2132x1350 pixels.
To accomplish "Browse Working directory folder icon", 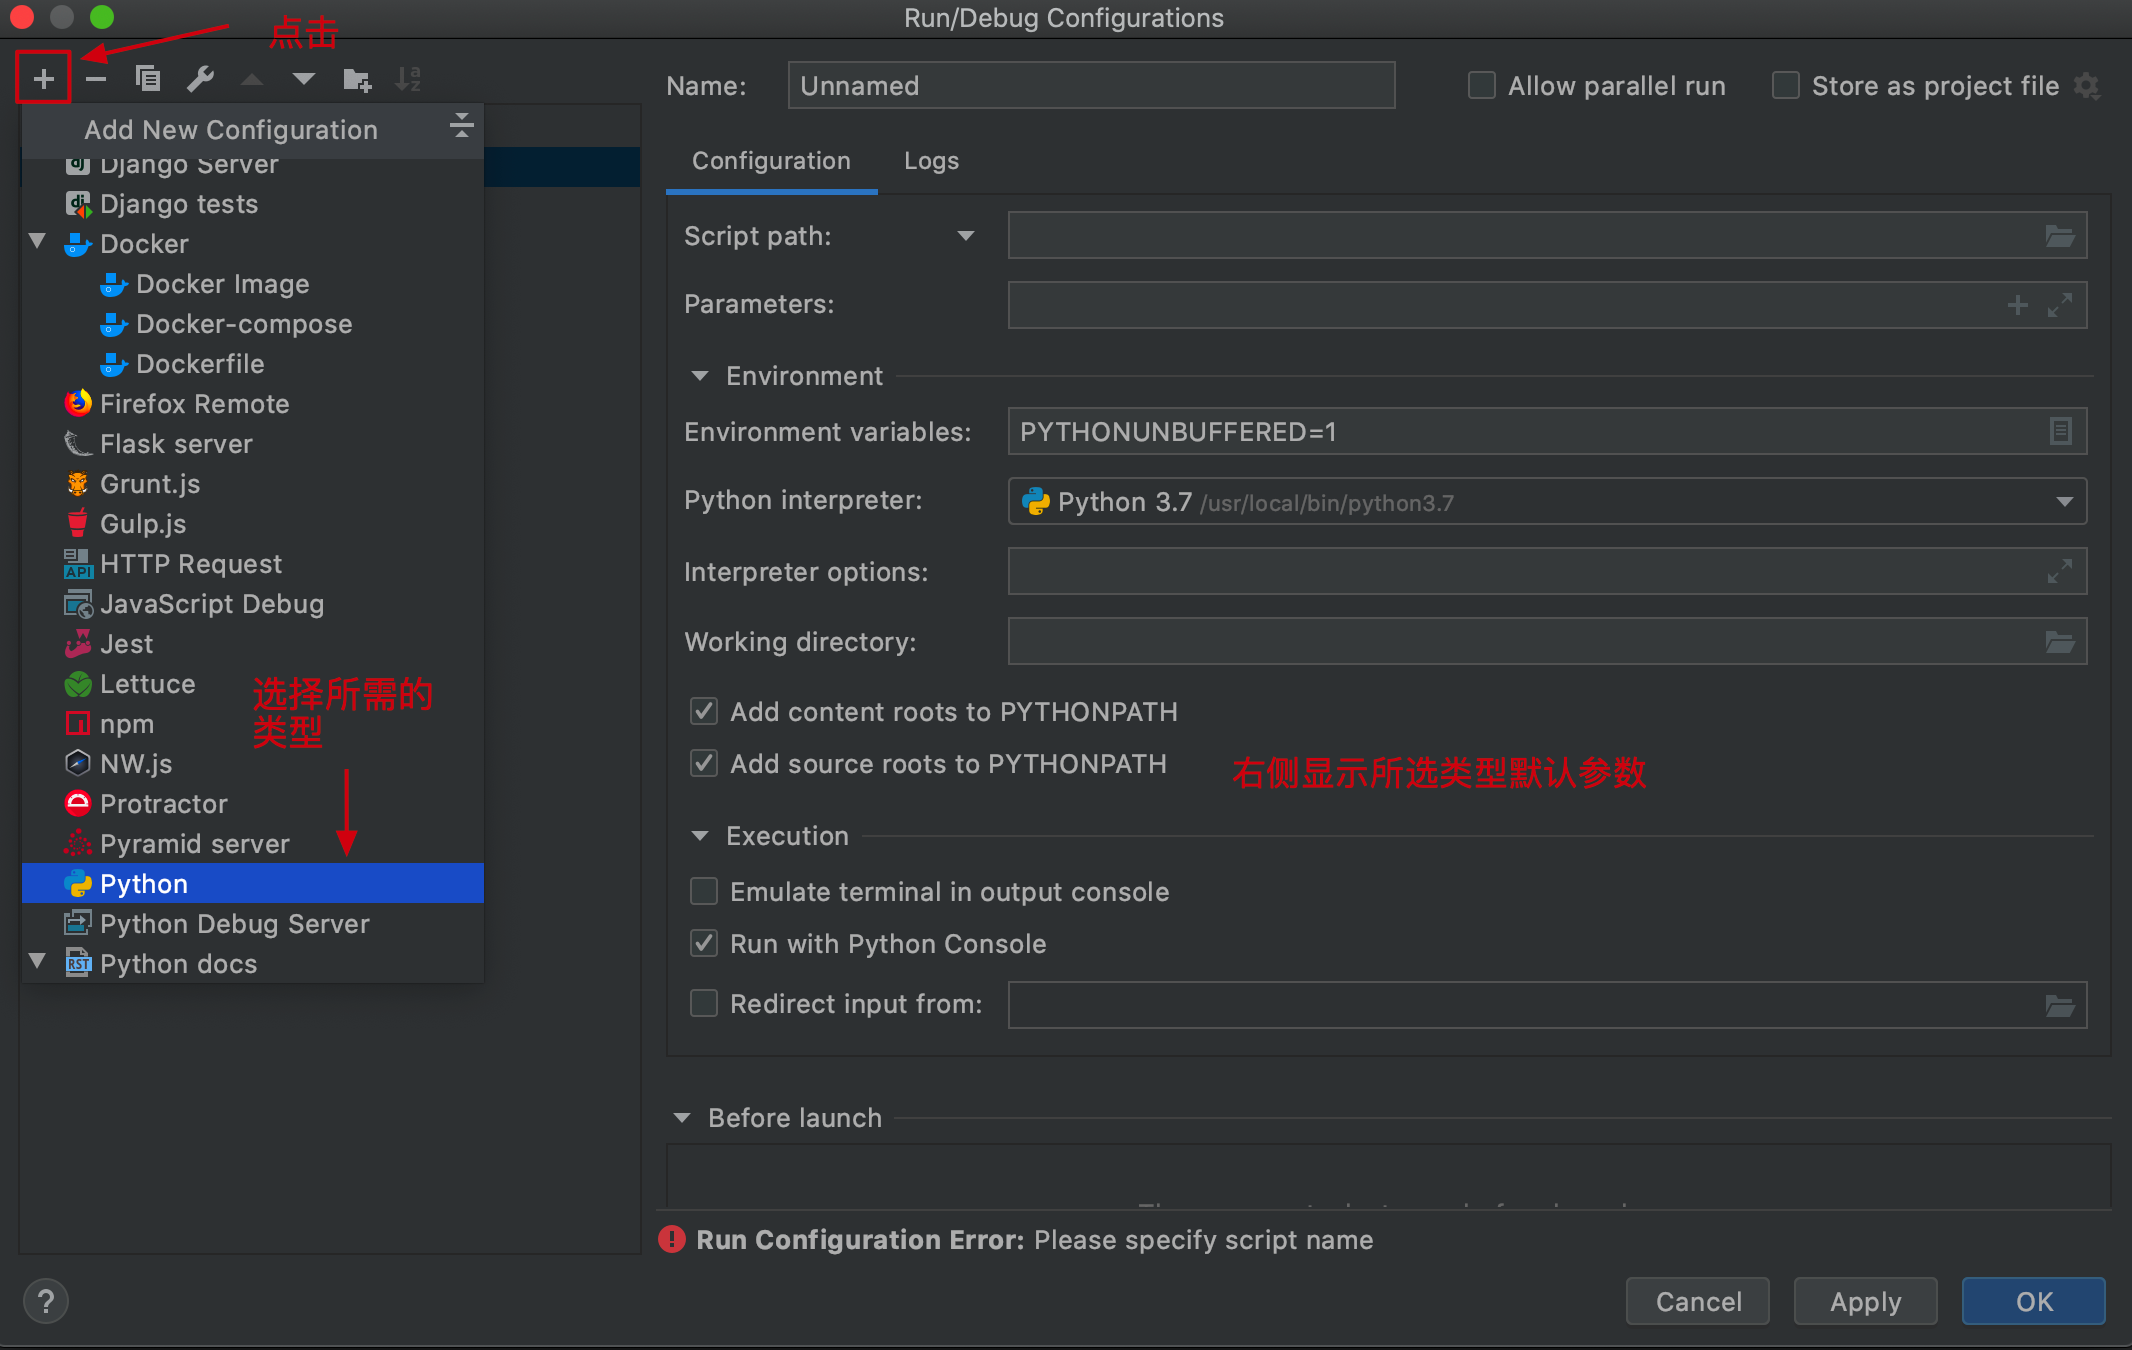I will click(2059, 642).
